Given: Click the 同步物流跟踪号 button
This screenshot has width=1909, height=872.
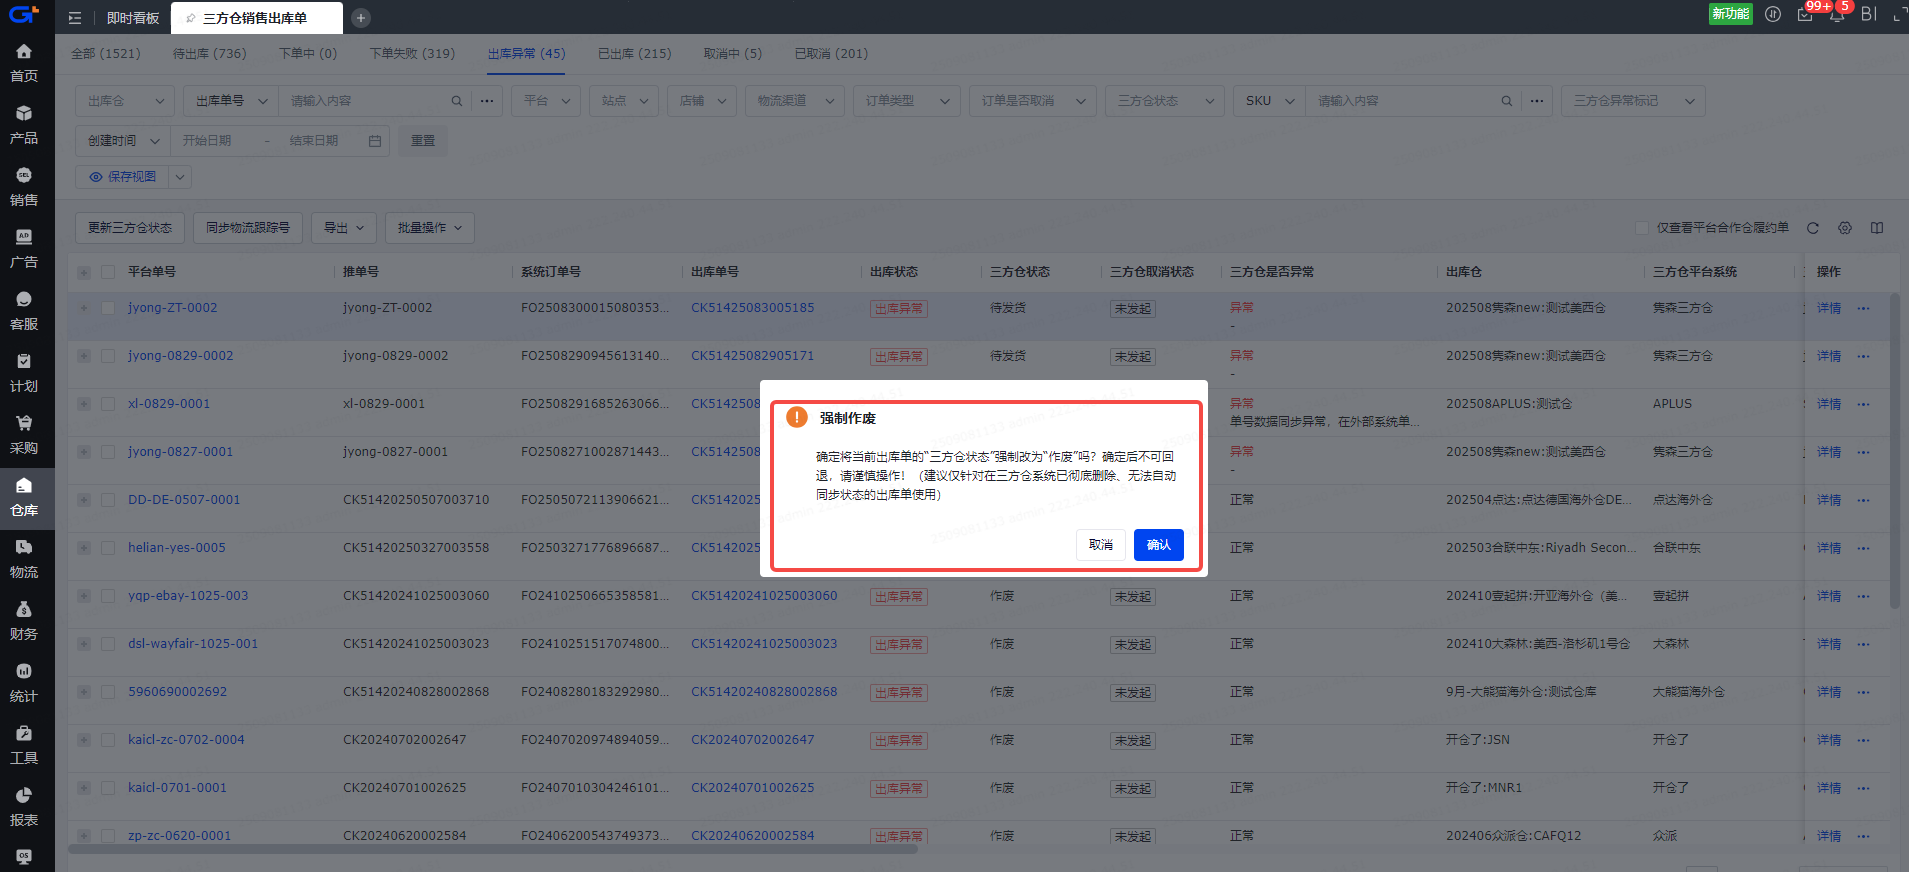Looking at the screenshot, I should tap(248, 228).
